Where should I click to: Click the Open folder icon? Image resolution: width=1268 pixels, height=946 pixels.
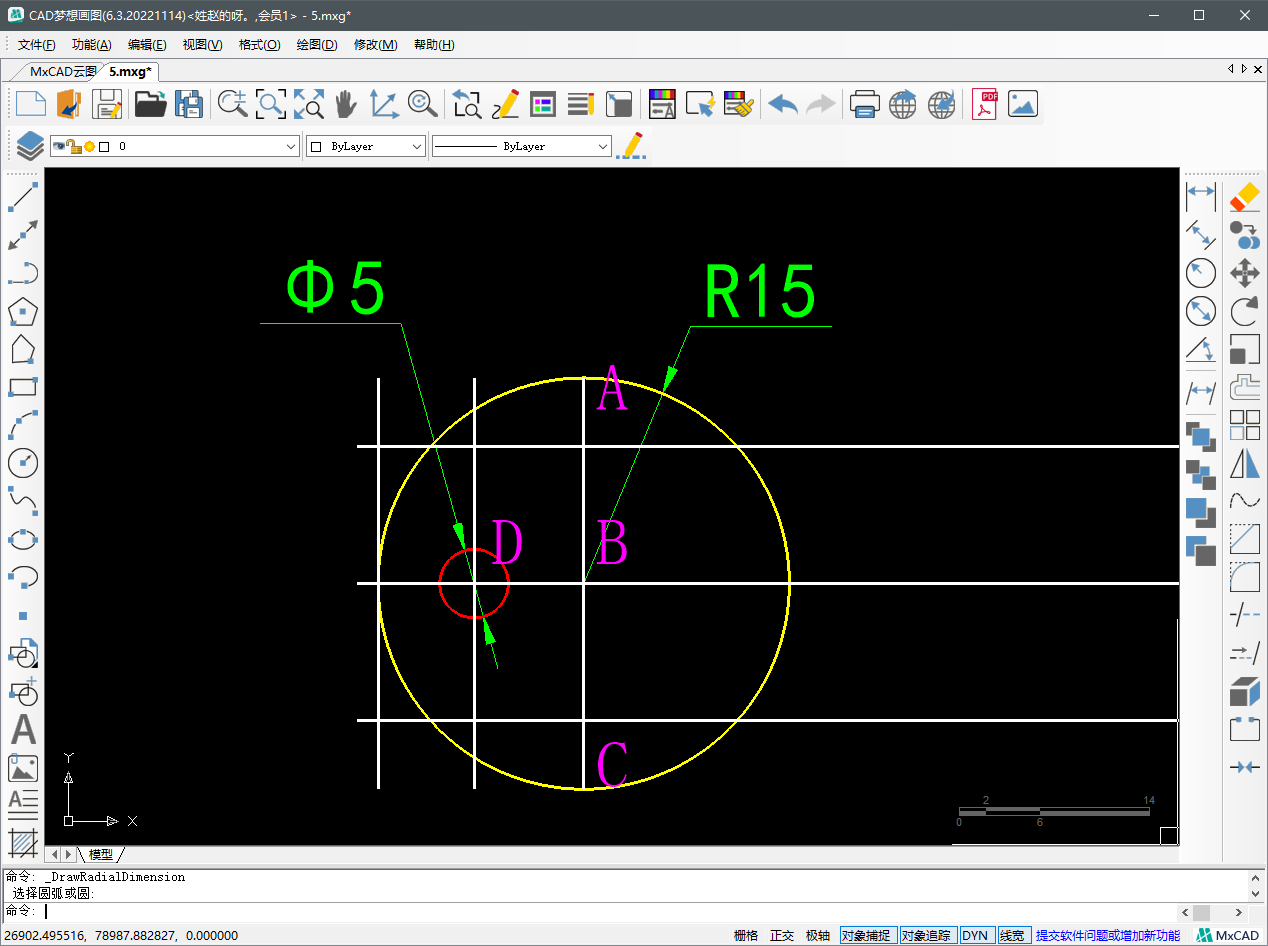[150, 104]
